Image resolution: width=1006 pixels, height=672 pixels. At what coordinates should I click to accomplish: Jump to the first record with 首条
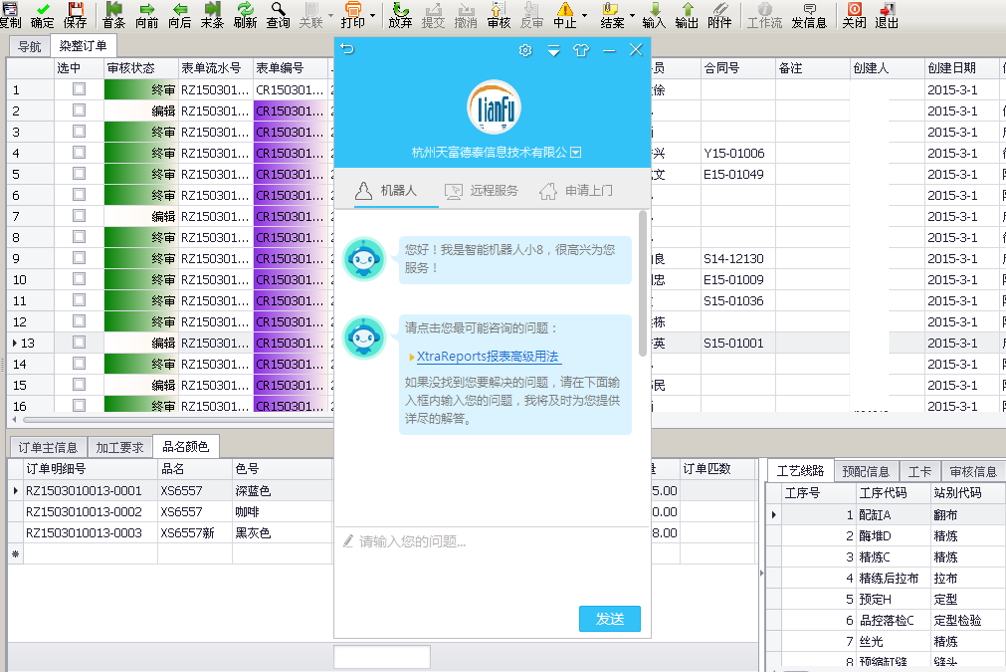114,14
